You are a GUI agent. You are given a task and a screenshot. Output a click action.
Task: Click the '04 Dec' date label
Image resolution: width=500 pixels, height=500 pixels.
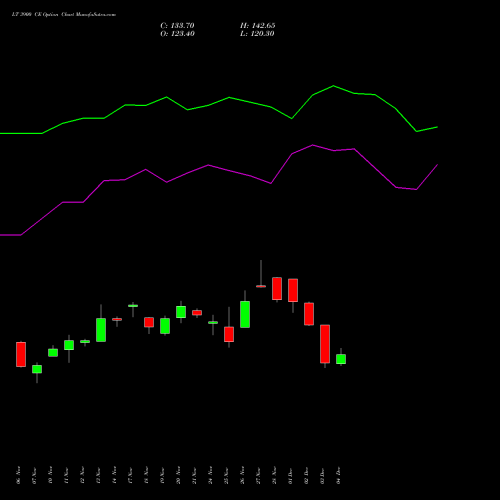[x=338, y=475]
